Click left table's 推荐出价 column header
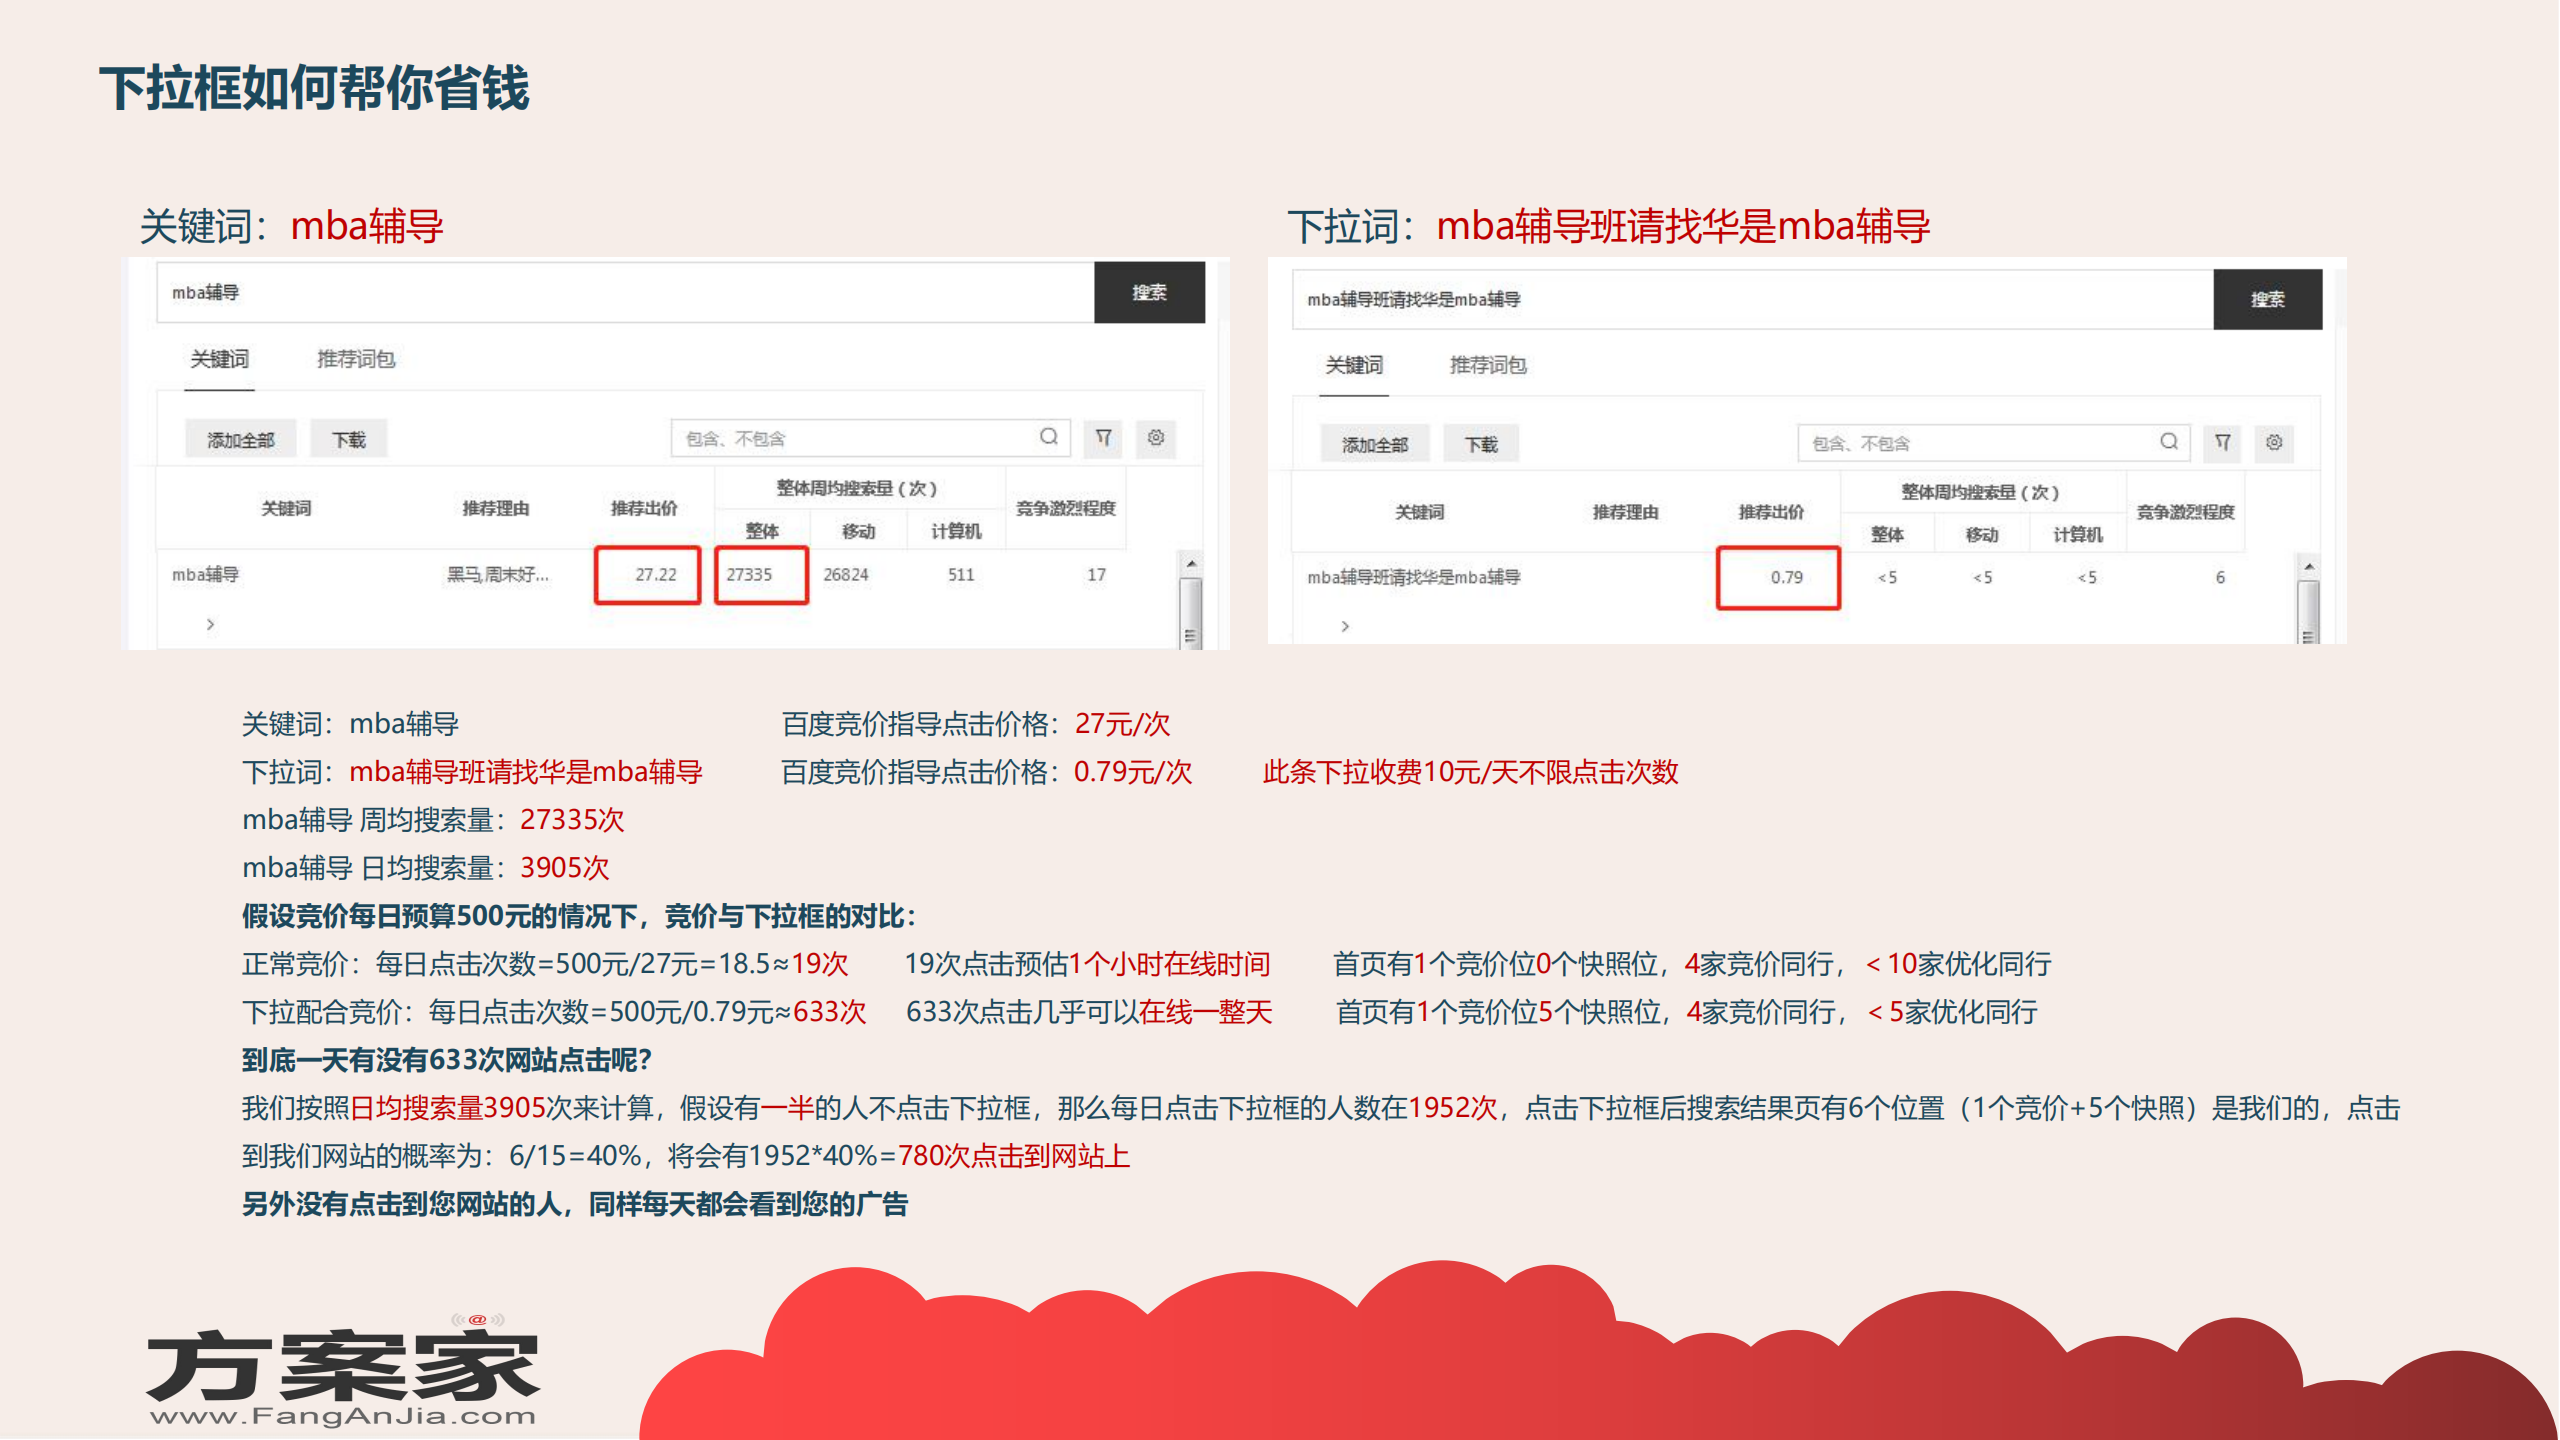This screenshot has width=2560, height=1440. point(643,509)
